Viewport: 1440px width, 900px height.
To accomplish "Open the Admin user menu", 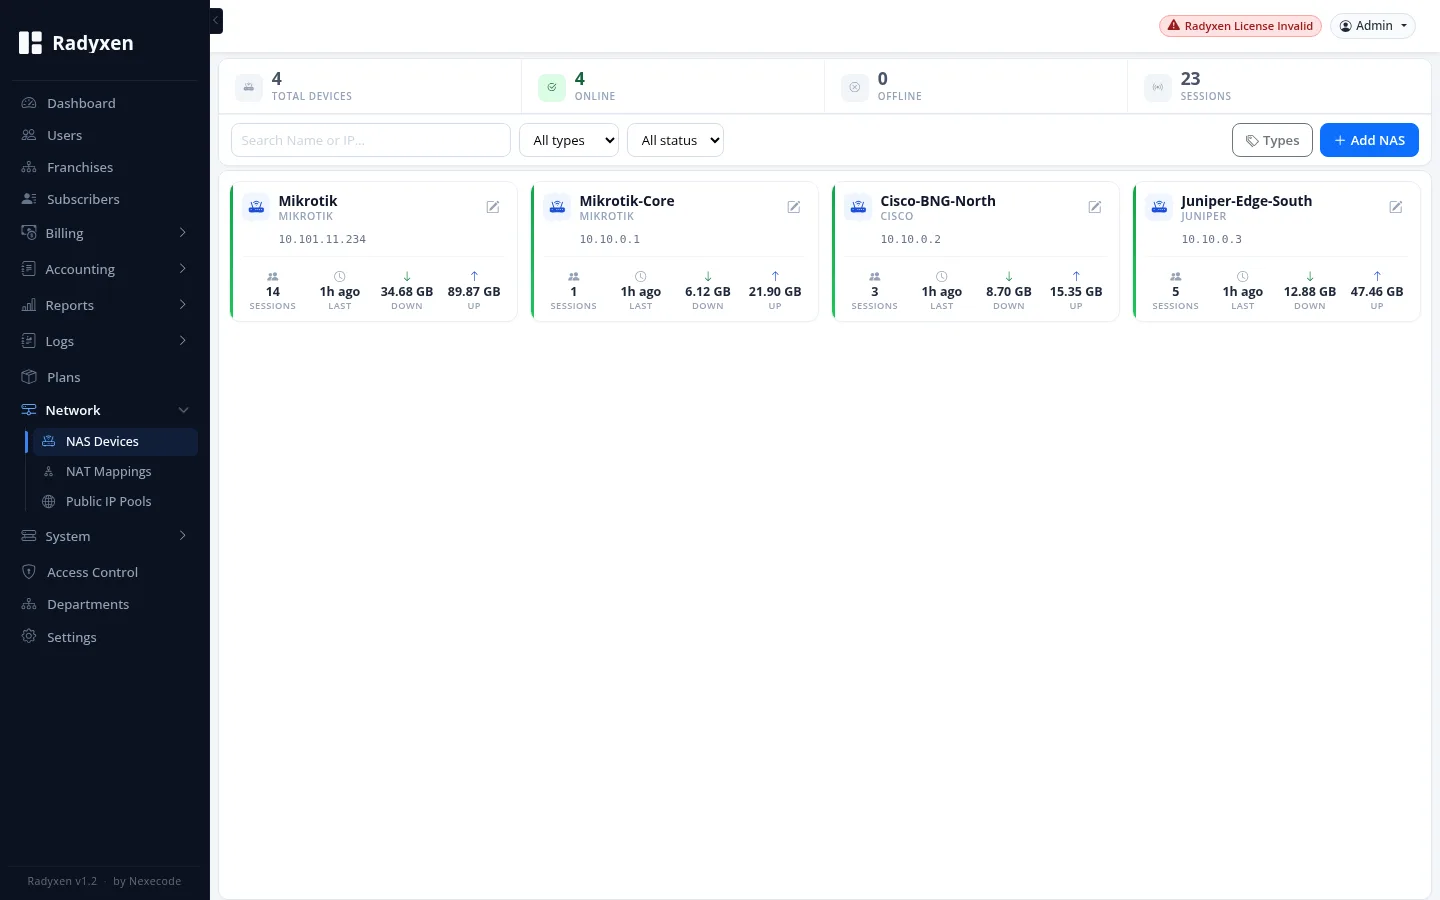I will pos(1373,26).
